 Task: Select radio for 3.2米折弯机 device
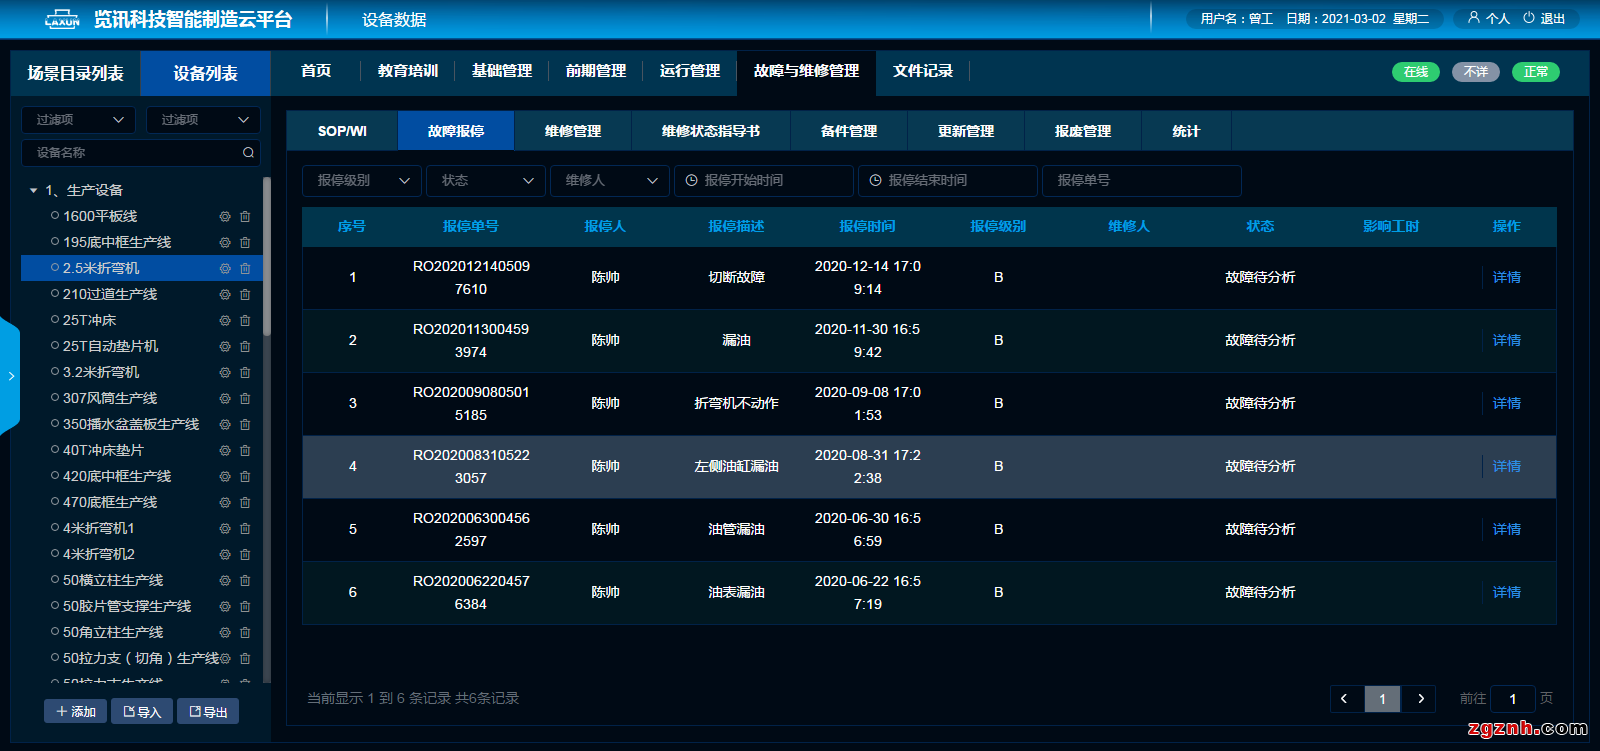click(55, 372)
